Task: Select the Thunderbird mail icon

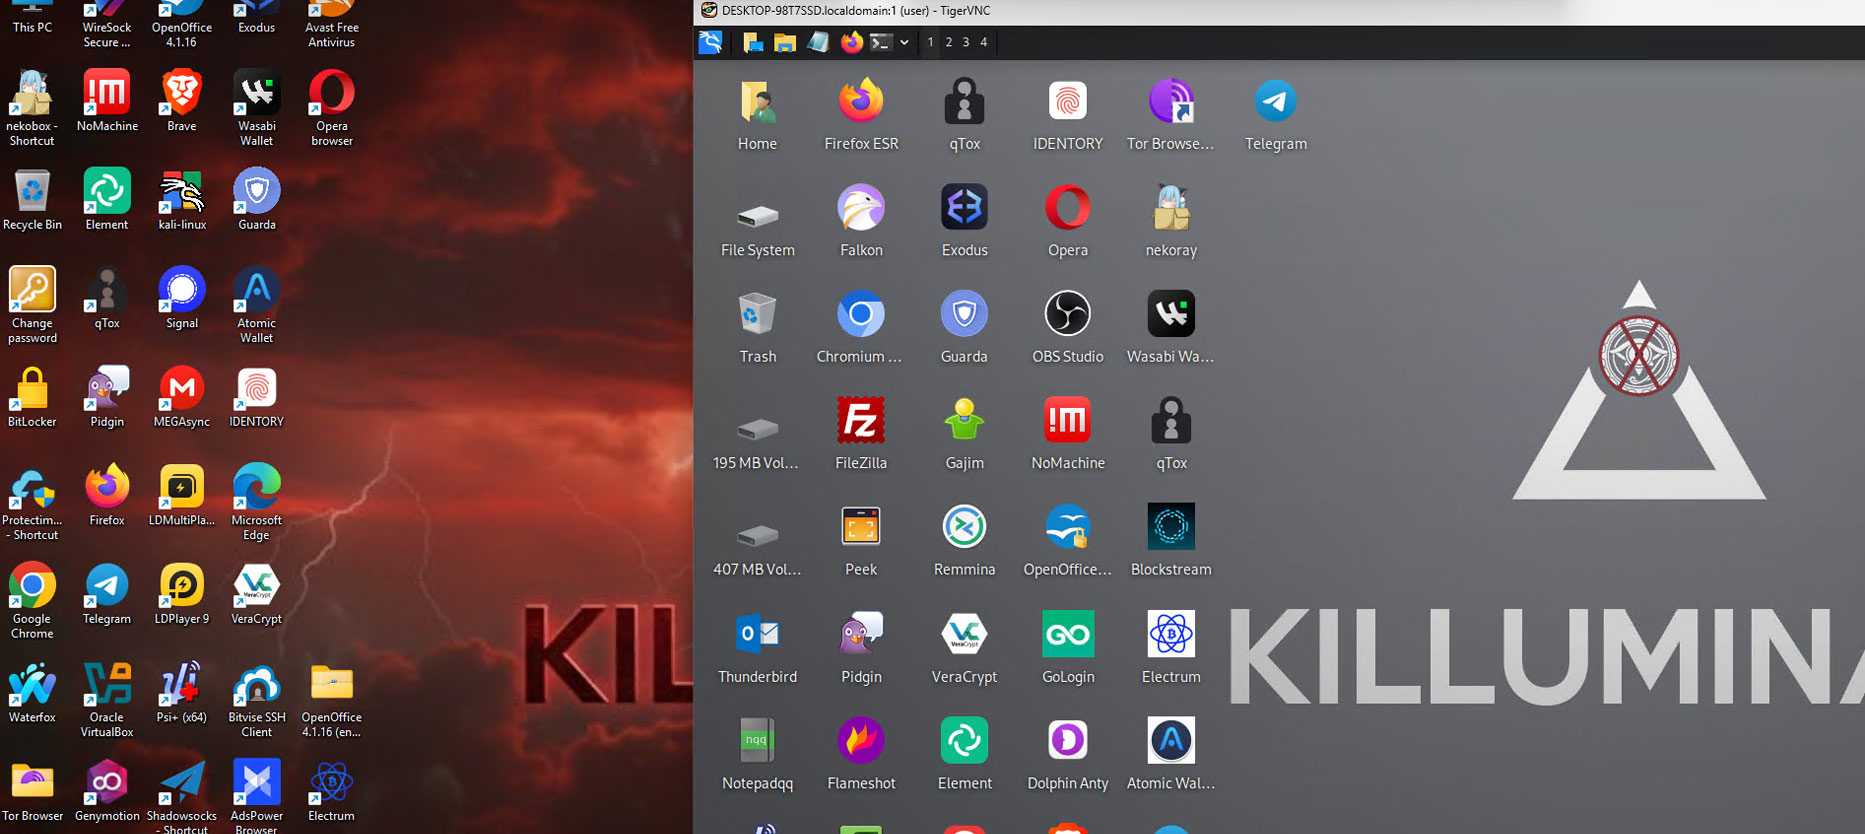Action: point(758,648)
